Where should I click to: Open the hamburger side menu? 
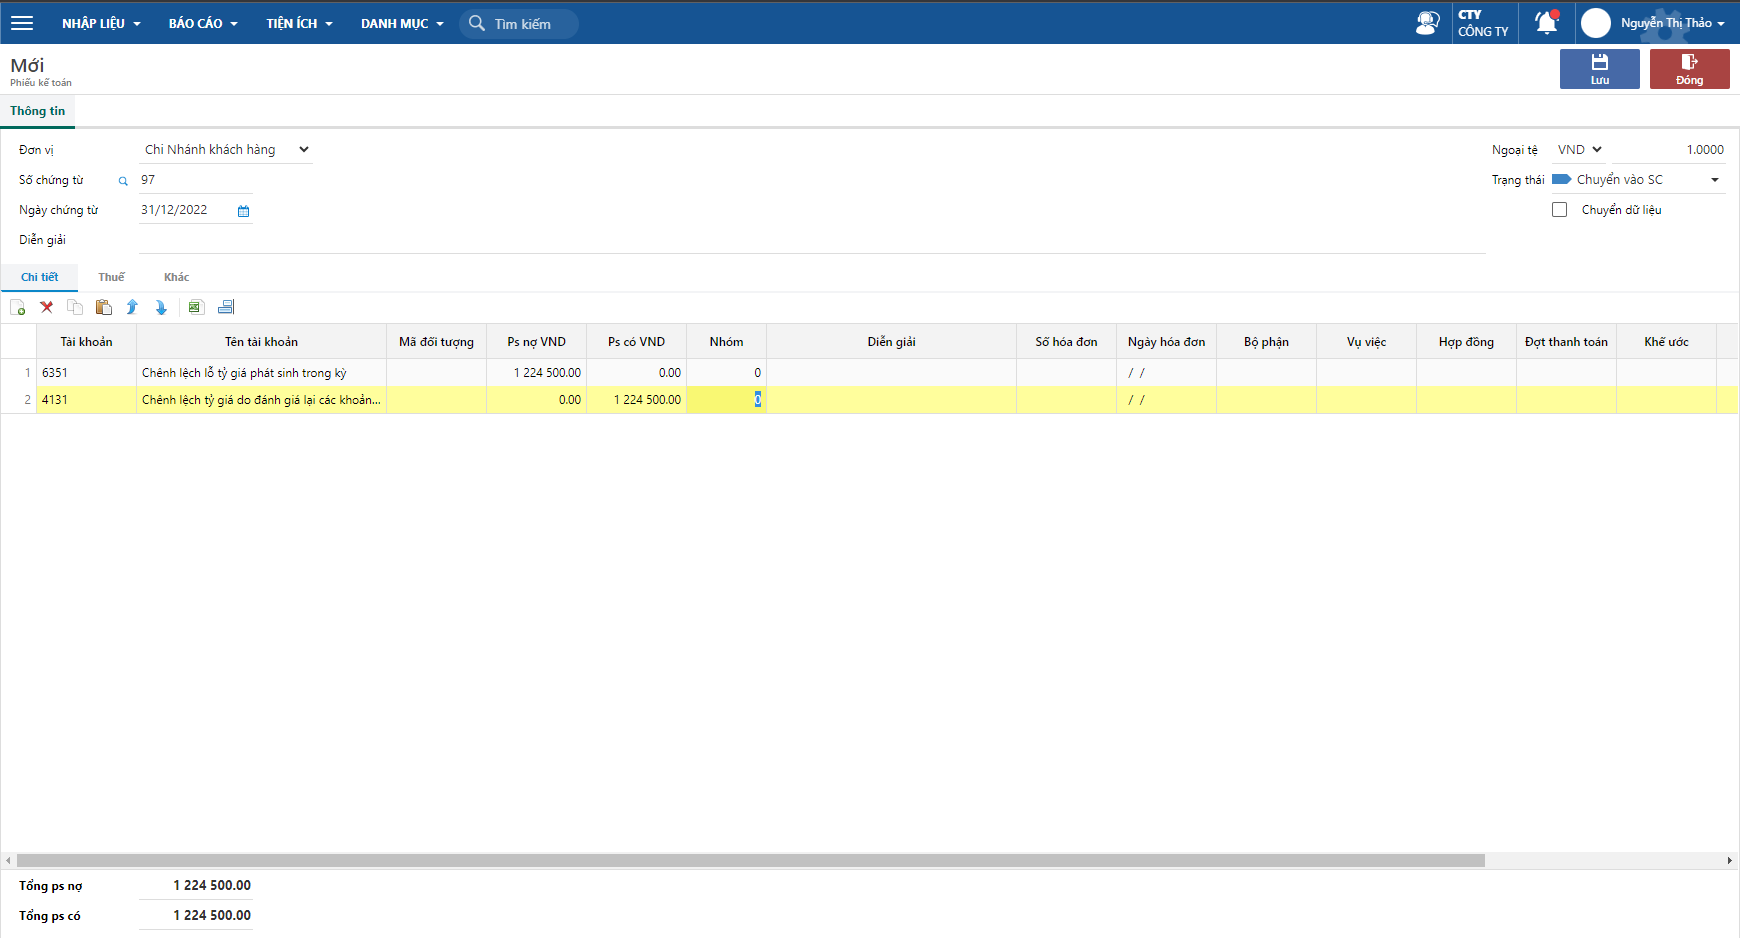pos(22,23)
